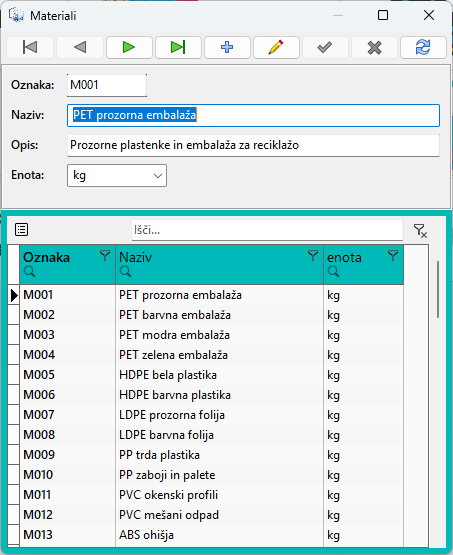Clear all filters icon beside search box

(x=420, y=230)
